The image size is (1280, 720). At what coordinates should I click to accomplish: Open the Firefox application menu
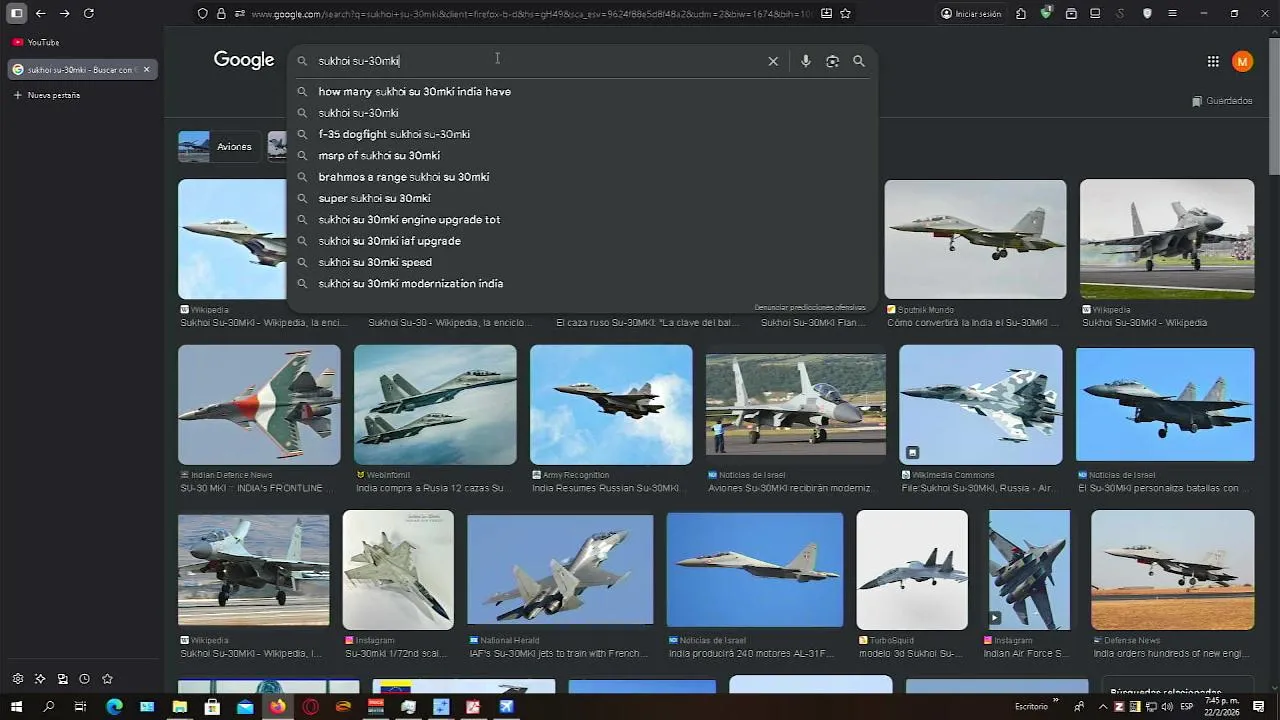pyautogui.click(x=1172, y=14)
